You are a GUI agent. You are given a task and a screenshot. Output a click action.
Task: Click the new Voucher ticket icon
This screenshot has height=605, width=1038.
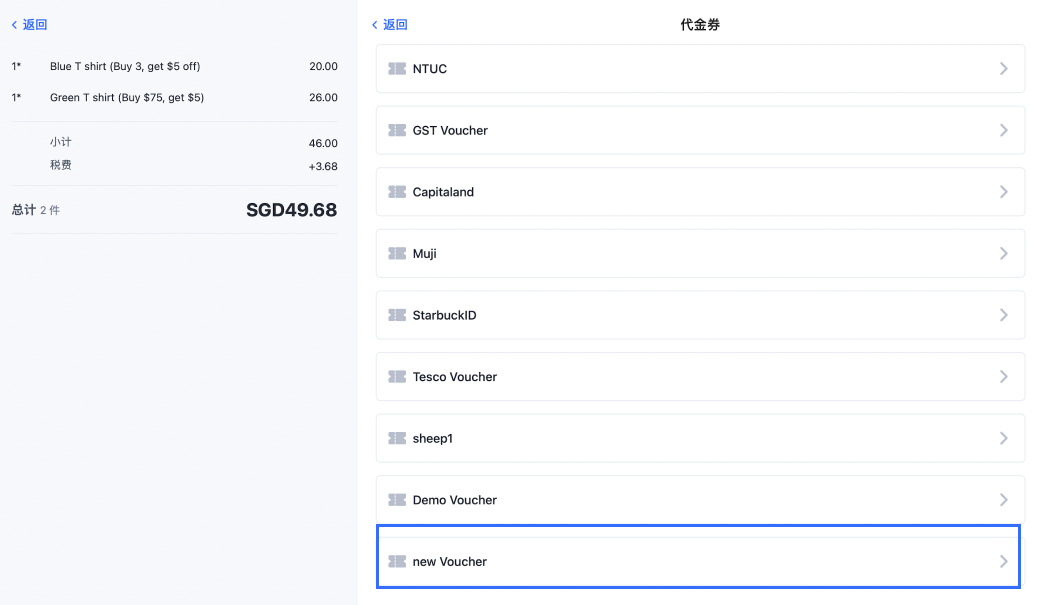pos(397,561)
